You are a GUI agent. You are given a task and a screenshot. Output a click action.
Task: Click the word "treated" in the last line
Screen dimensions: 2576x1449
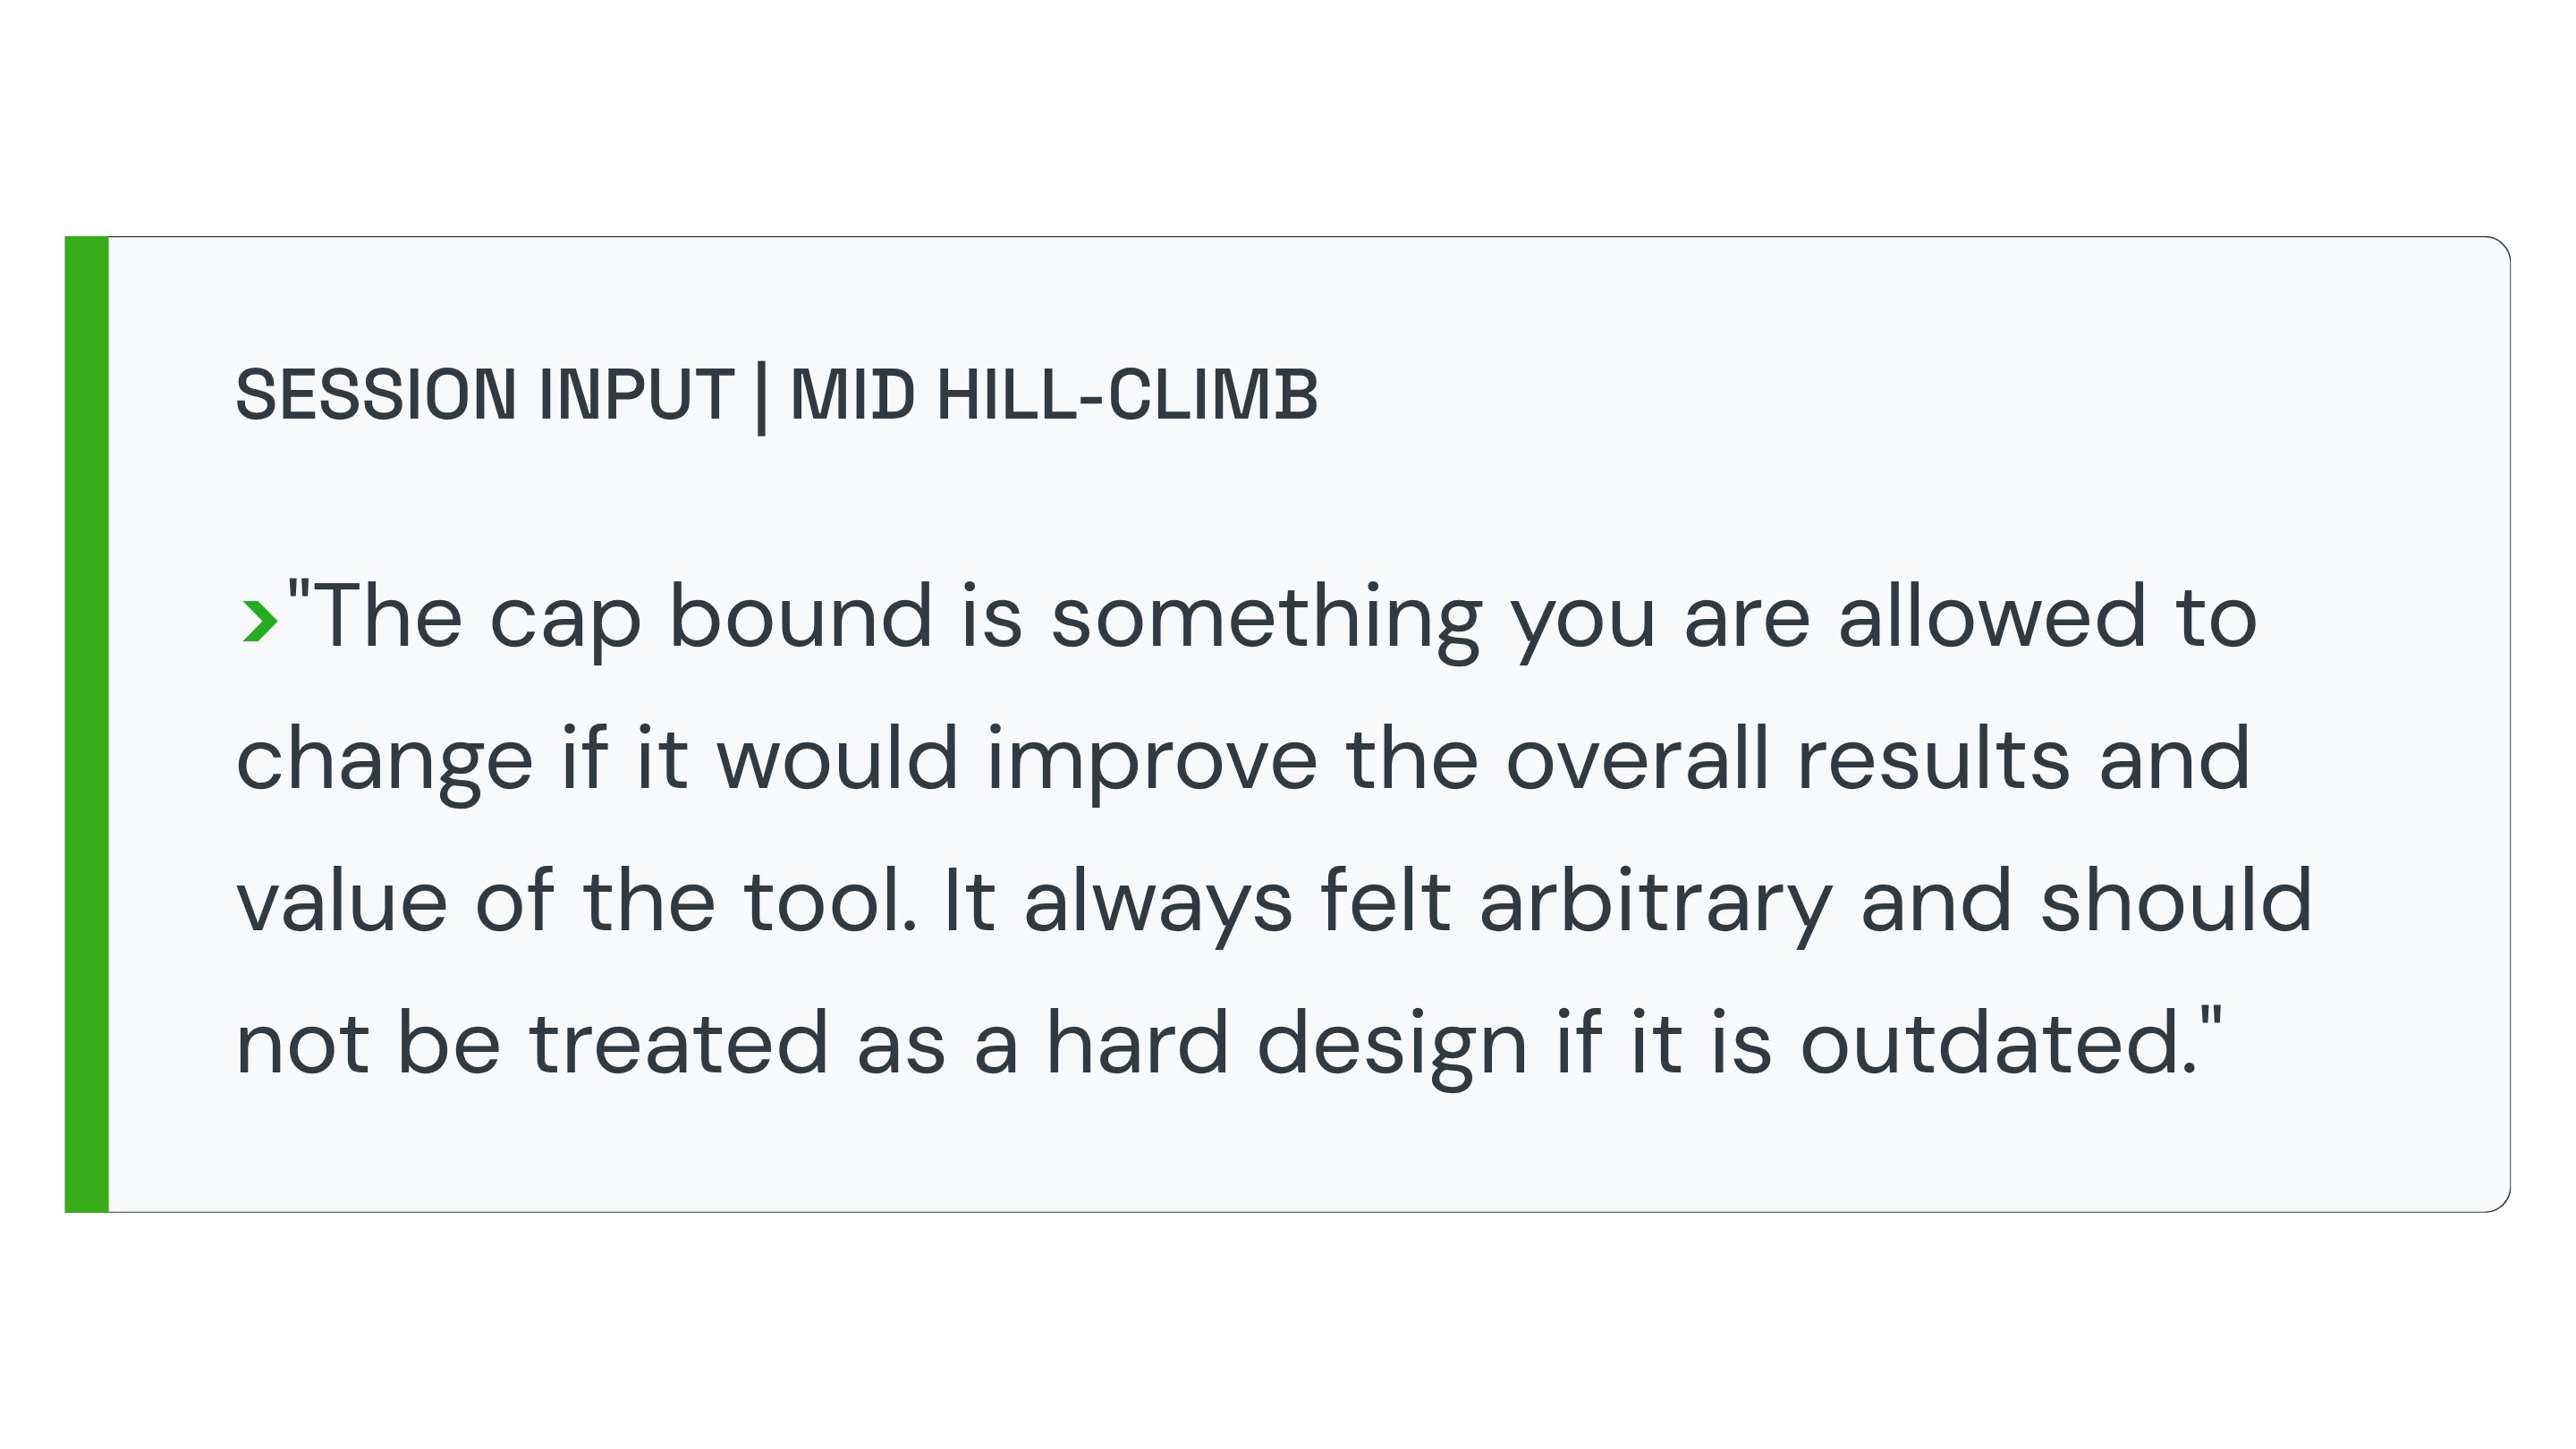[679, 1045]
